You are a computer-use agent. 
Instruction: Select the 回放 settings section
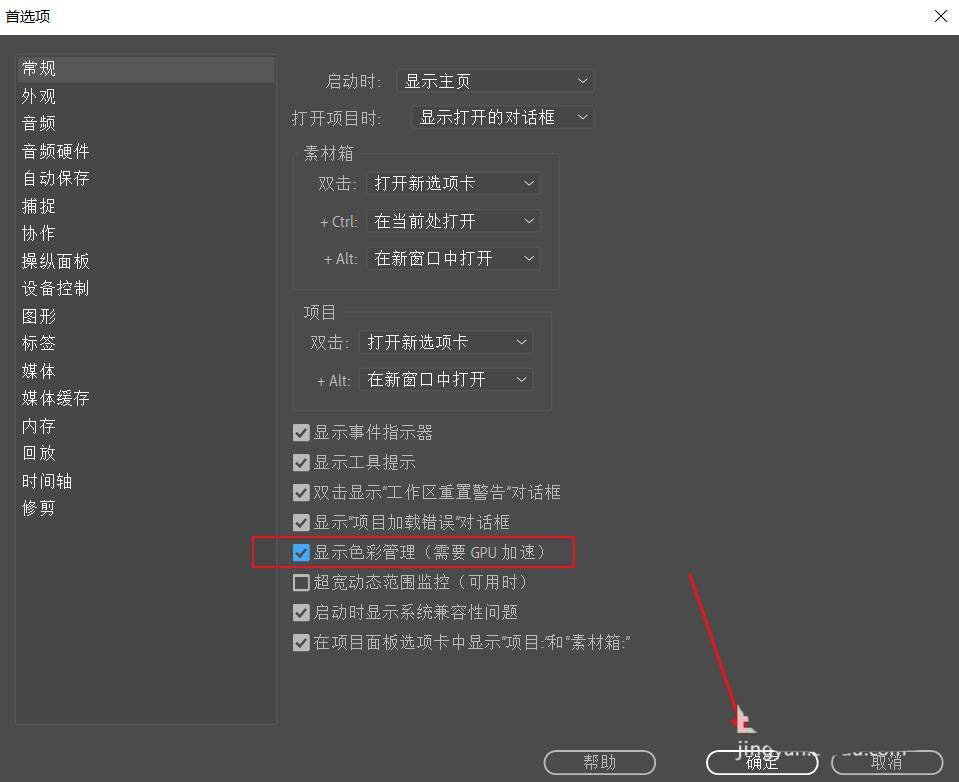(38, 453)
